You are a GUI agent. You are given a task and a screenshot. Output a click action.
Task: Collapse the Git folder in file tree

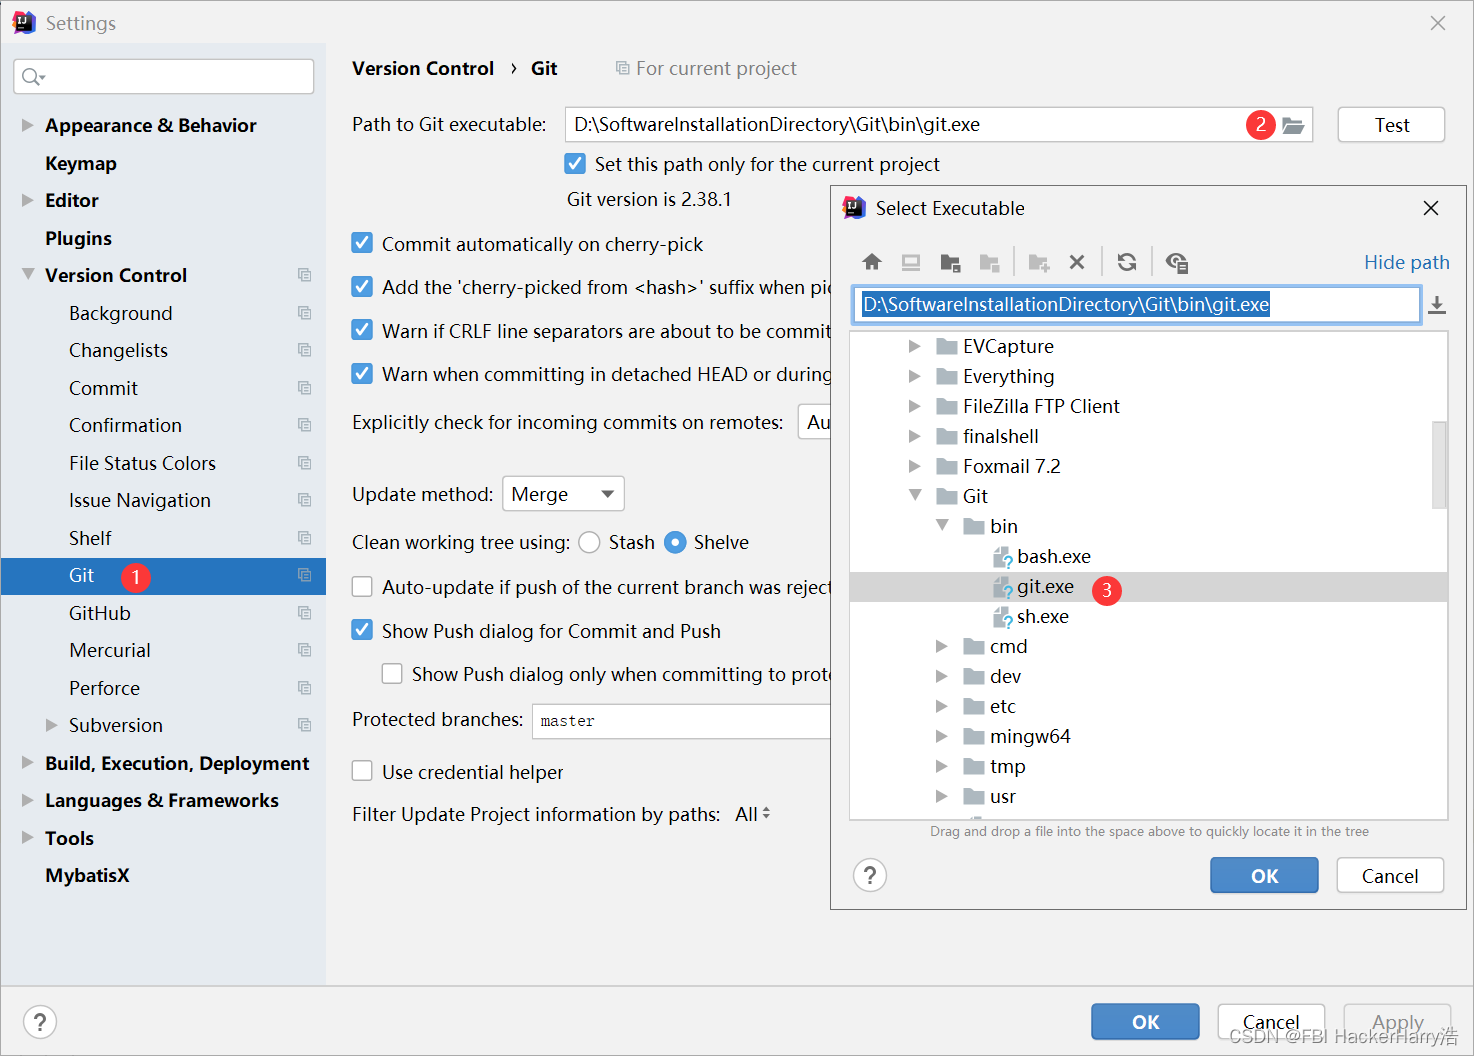914,495
